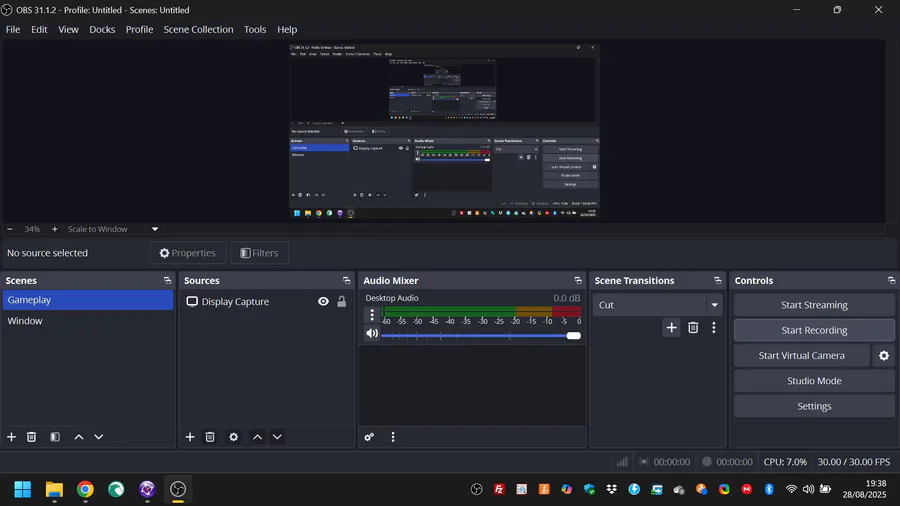Screen dimensions: 900x506
Task: Open Desktop Audio options three-dot menu
Action: pyautogui.click(x=372, y=314)
